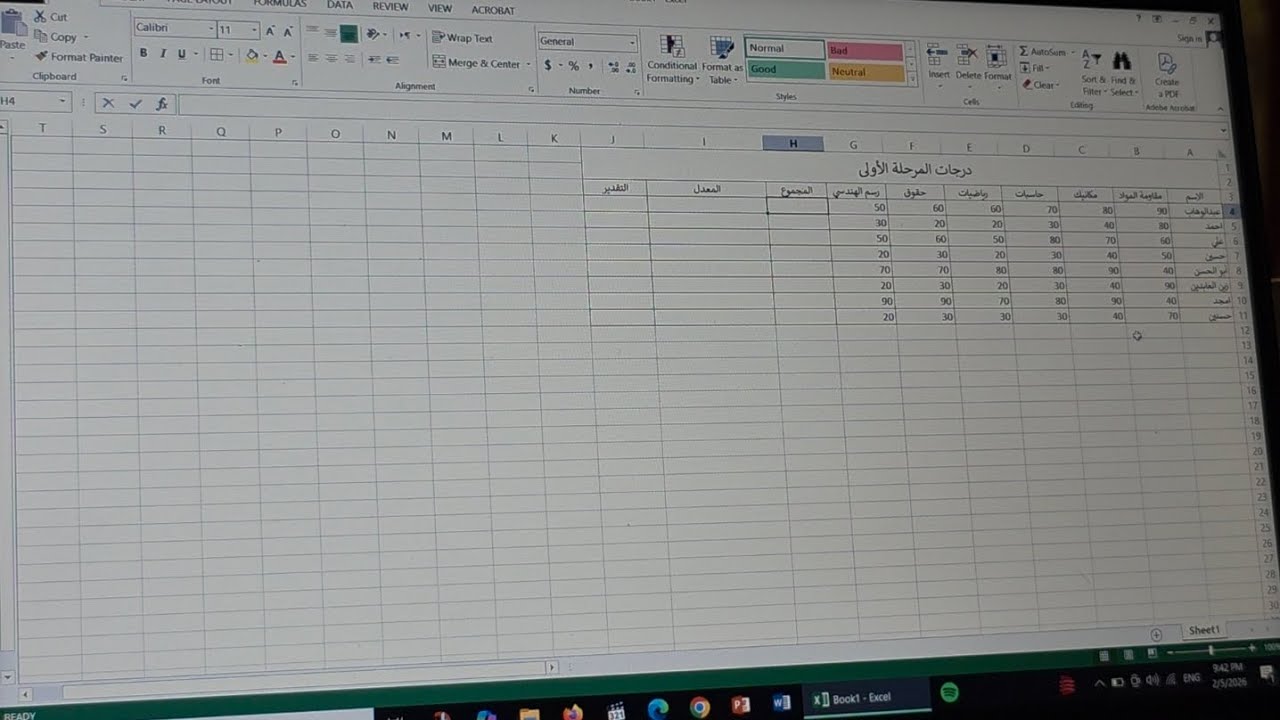The image size is (1280, 720).
Task: Expand Merge & Center dropdown arrow
Action: [528, 65]
